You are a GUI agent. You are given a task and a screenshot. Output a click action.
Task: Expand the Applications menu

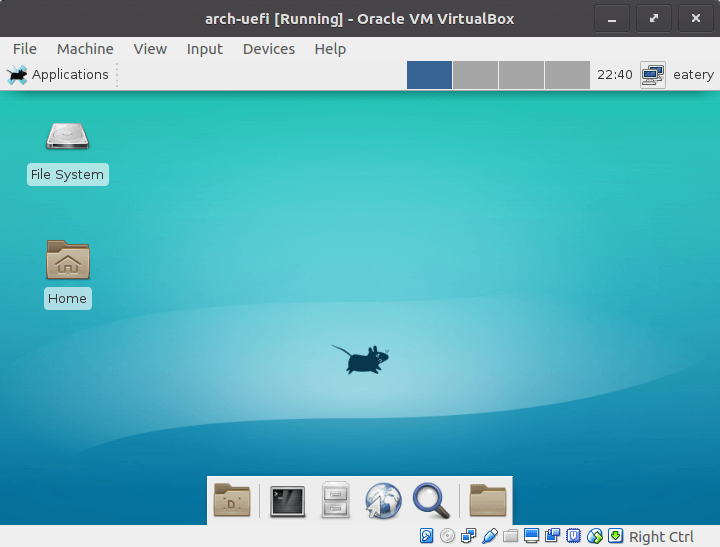pyautogui.click(x=58, y=75)
